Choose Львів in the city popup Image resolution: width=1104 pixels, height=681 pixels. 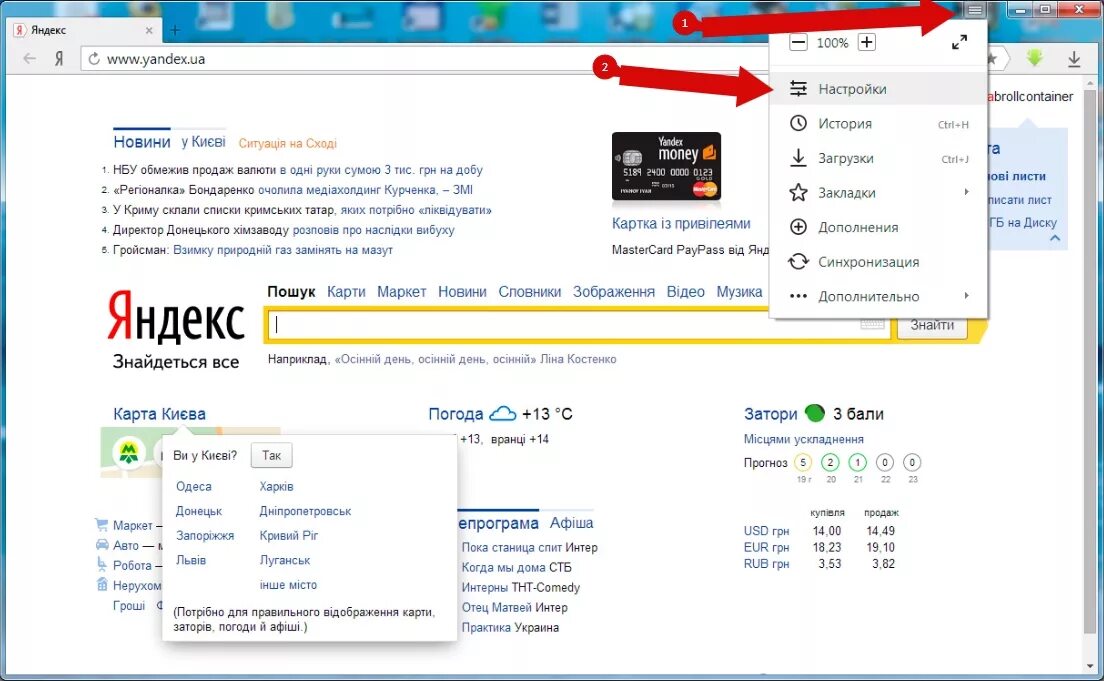(191, 561)
